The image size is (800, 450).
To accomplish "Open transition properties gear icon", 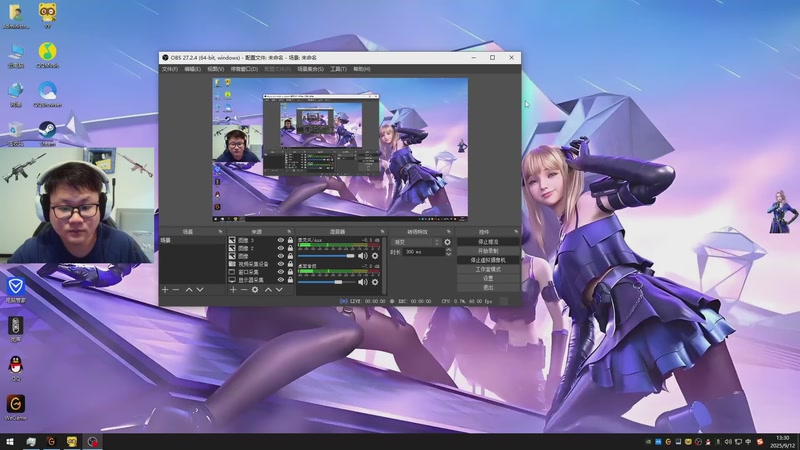I will (447, 242).
